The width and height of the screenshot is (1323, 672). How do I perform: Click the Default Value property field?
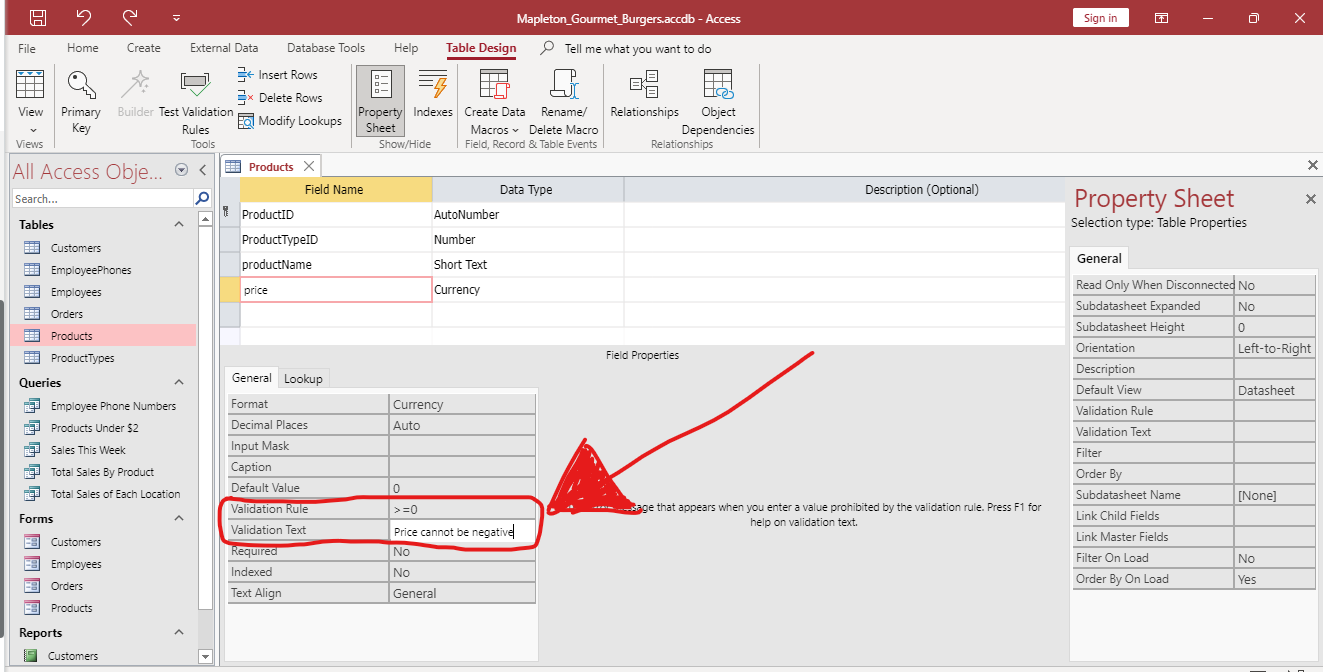tap(462, 488)
